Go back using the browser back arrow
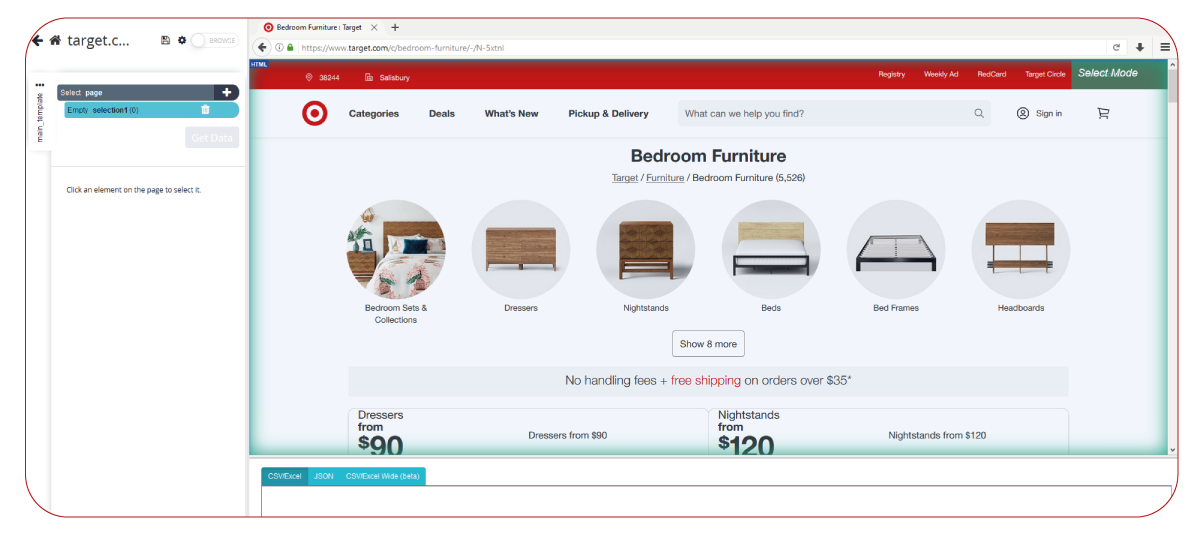The image size is (1203, 534). (262, 47)
